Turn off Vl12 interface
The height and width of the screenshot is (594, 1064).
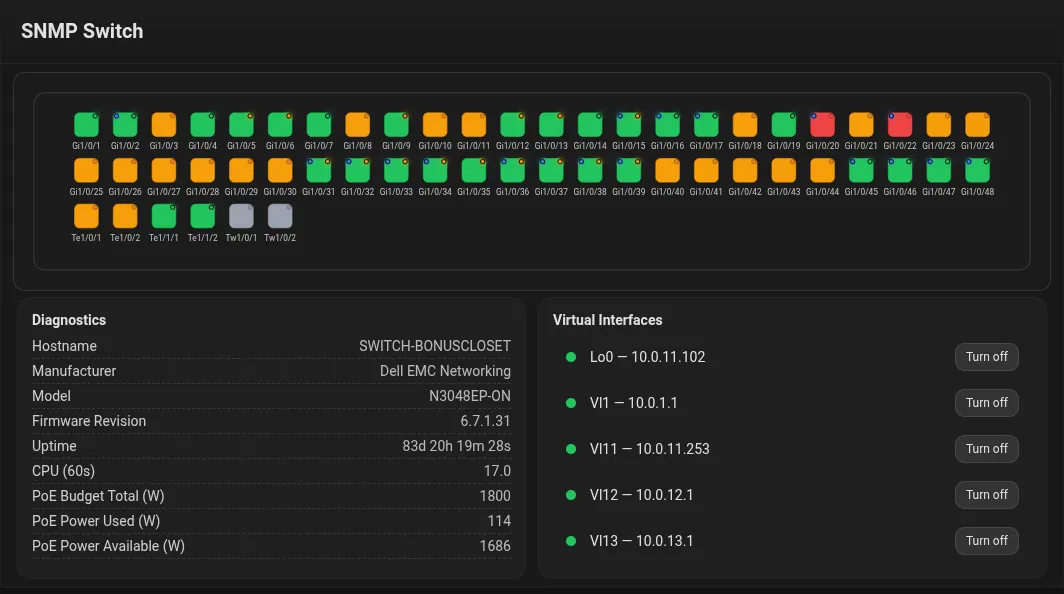click(987, 495)
